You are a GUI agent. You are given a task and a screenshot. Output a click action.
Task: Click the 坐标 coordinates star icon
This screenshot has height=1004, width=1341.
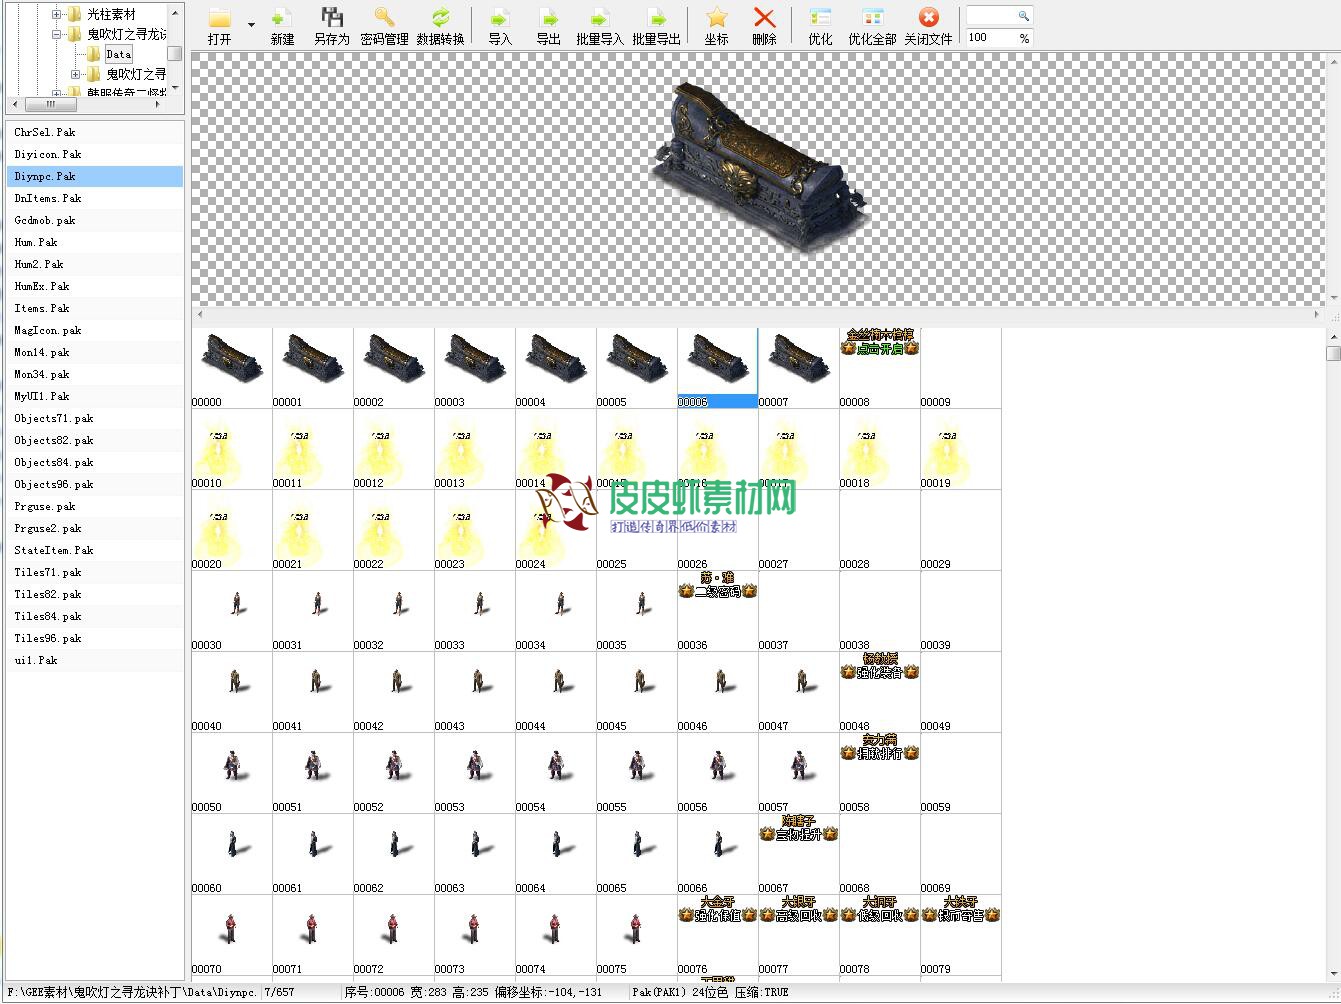pos(717,18)
